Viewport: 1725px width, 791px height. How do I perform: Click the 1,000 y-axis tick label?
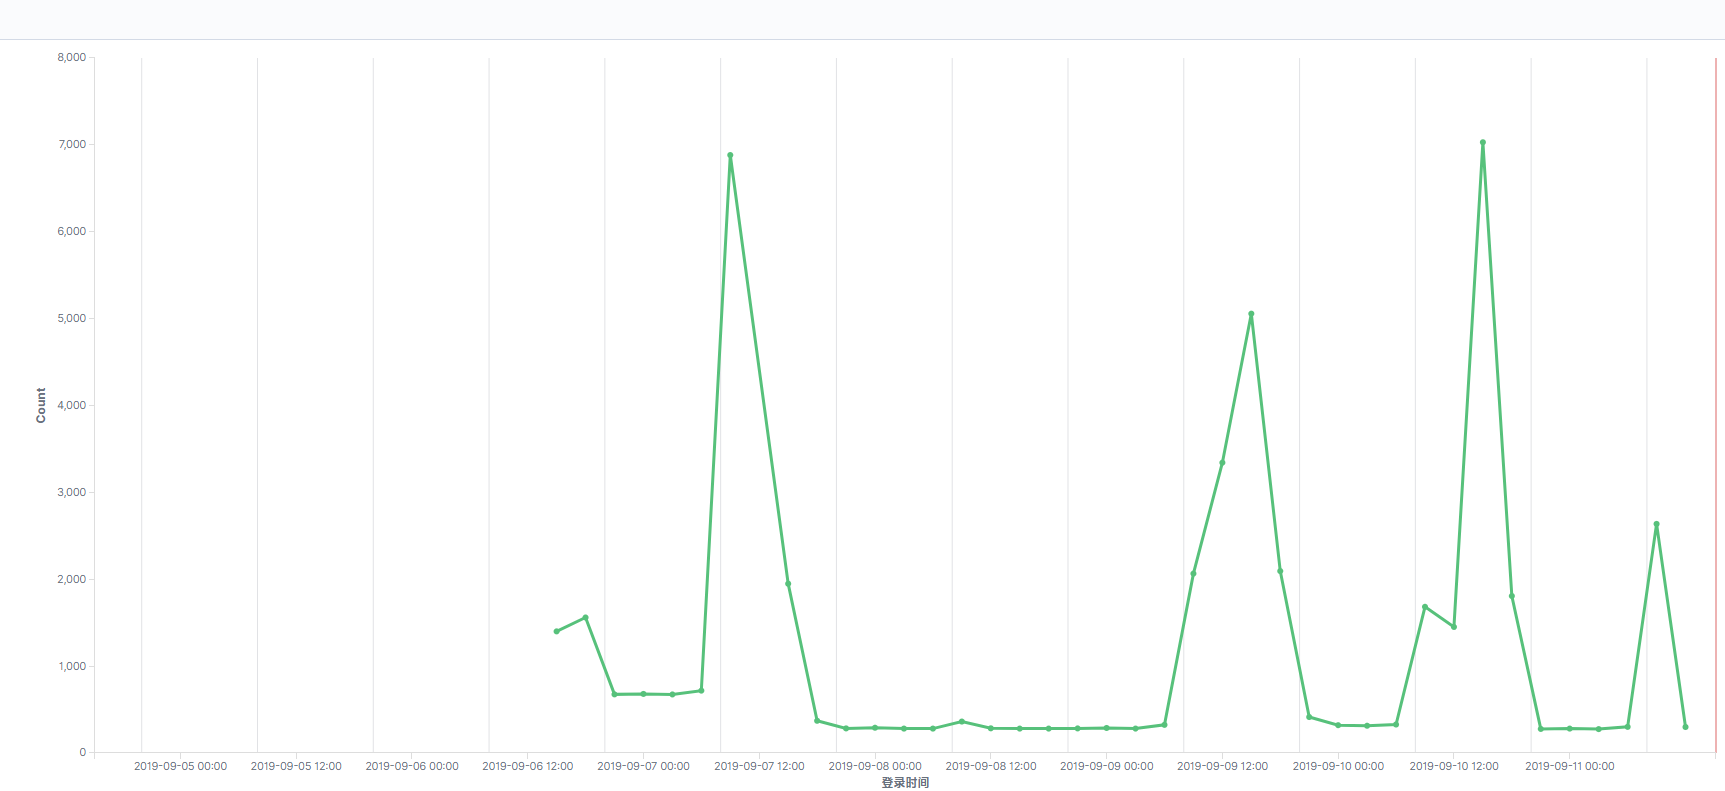tap(72, 666)
